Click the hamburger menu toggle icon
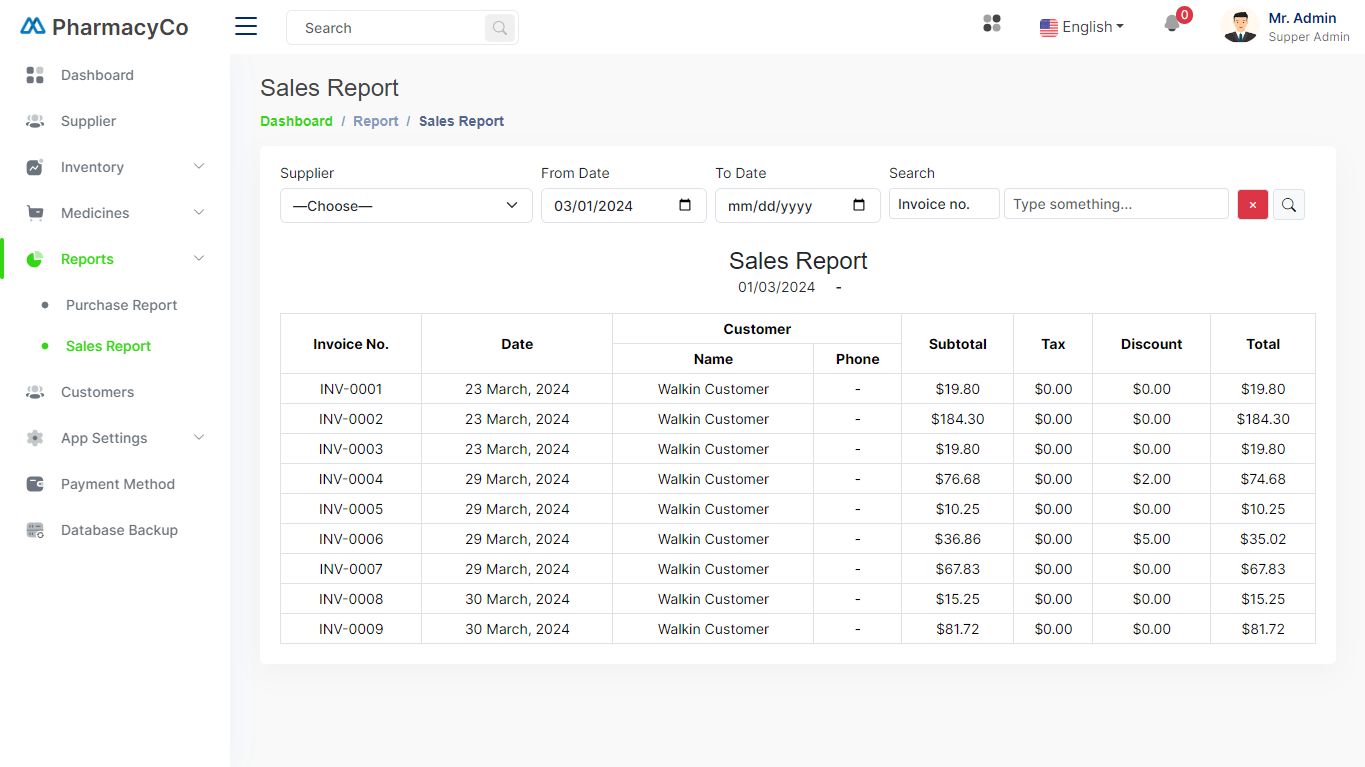 tap(246, 27)
